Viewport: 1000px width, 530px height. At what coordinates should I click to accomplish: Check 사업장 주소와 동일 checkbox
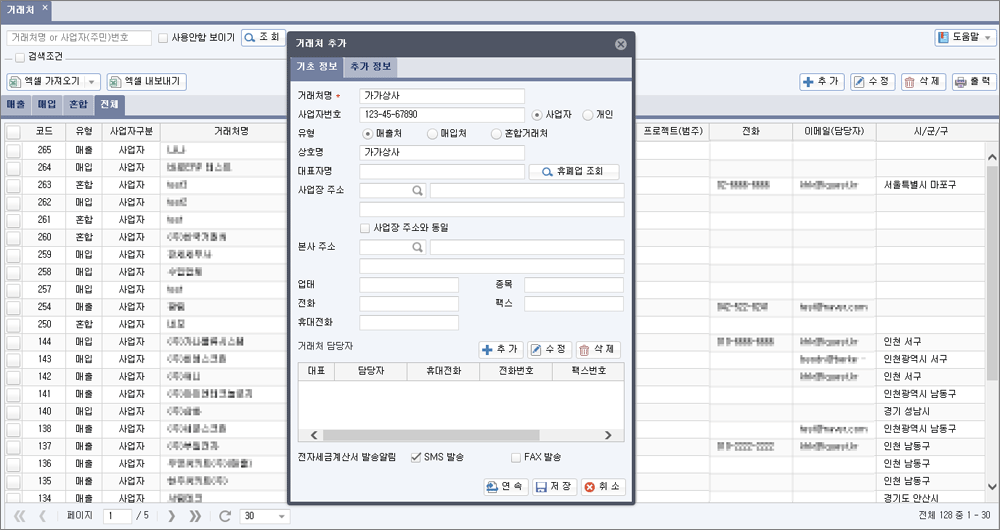pos(365,228)
